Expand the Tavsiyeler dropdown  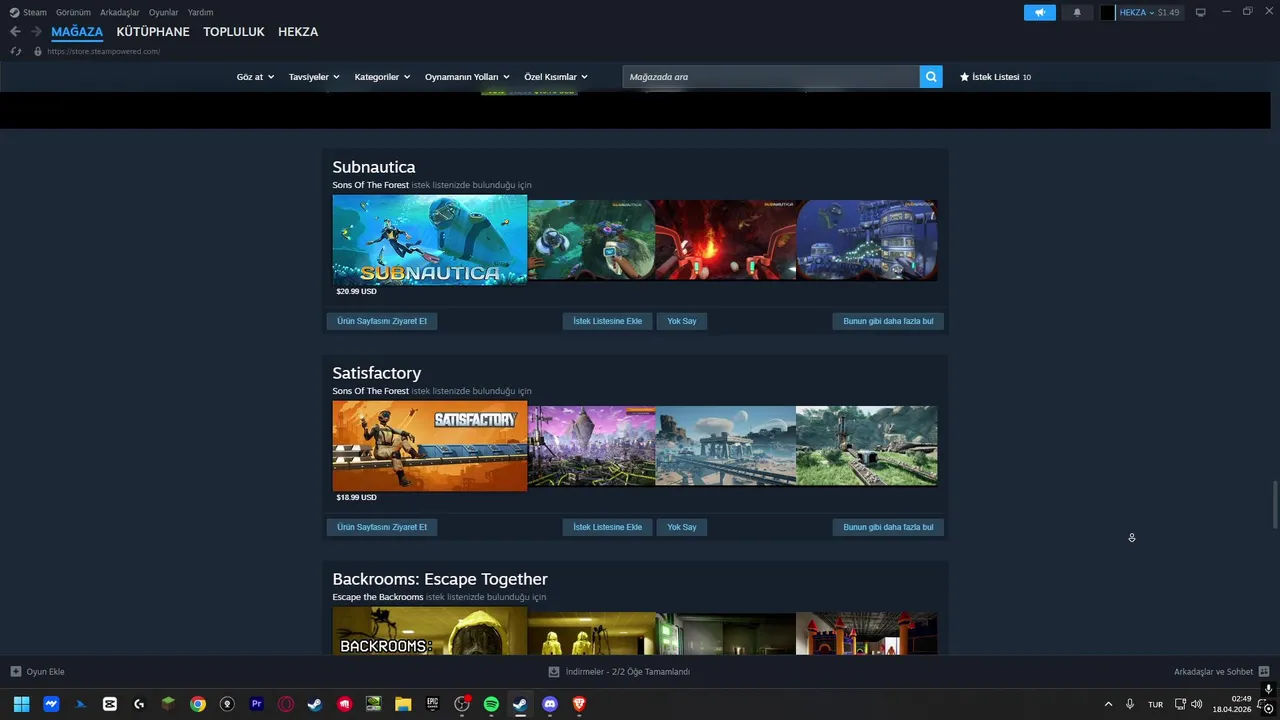coord(314,77)
